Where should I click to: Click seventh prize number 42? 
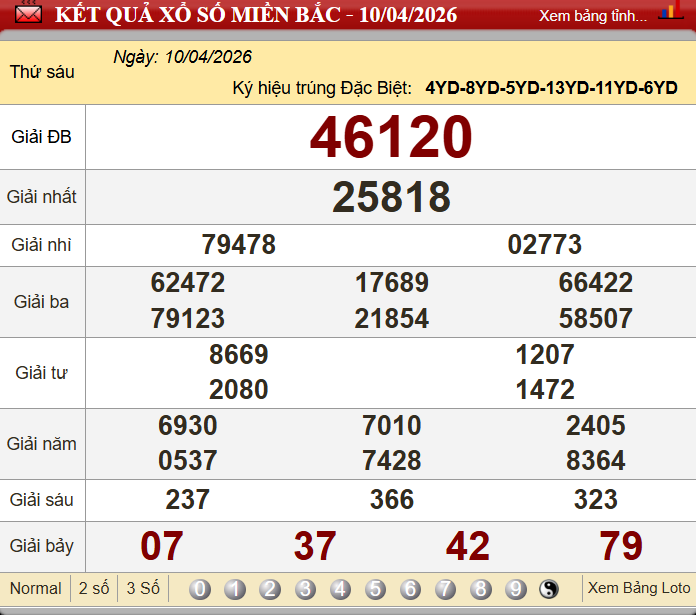tap(468, 546)
